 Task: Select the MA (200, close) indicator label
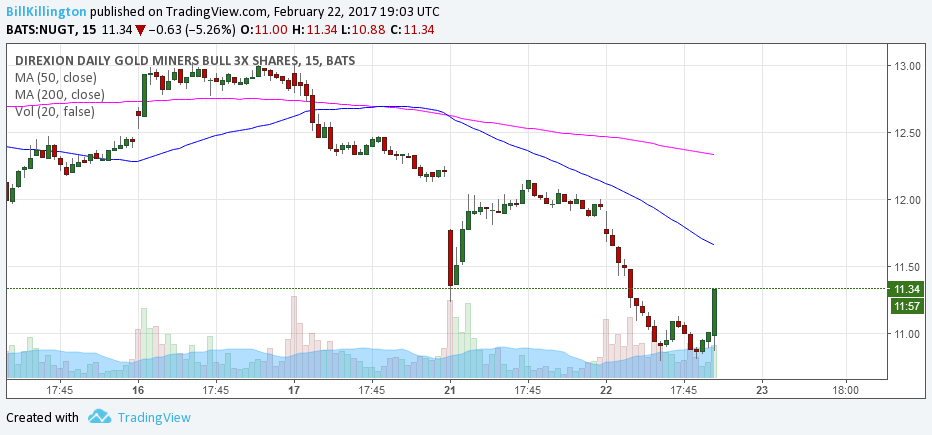point(59,94)
